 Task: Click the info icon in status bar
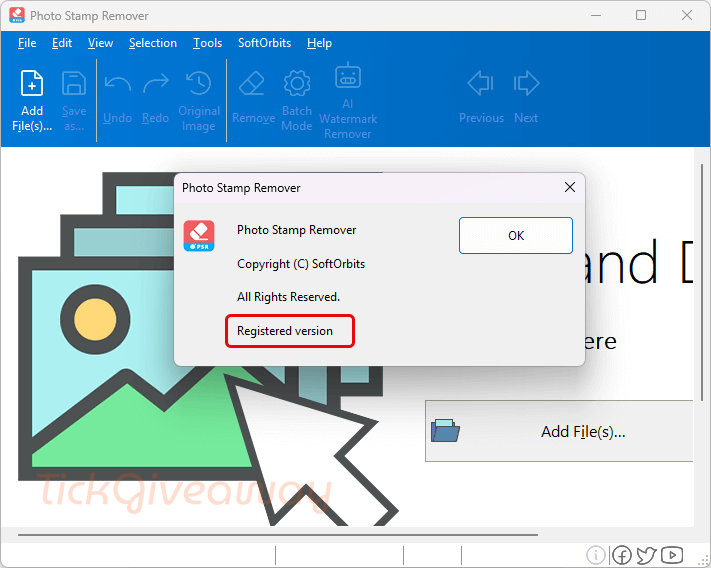point(595,555)
